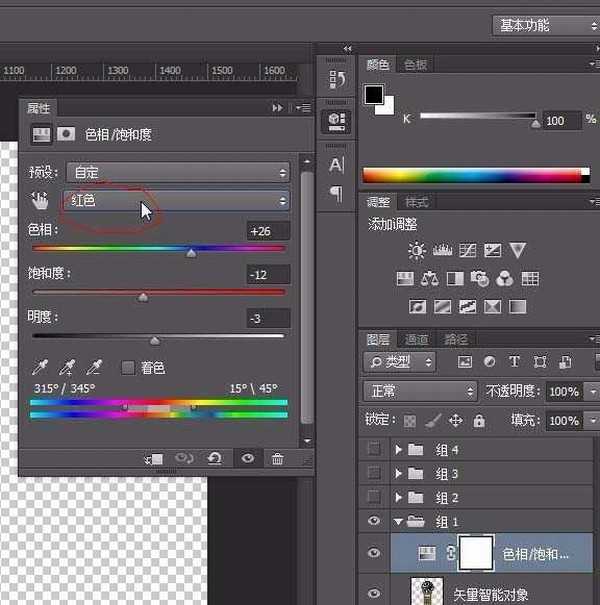The image size is (600, 605).
Task: Switch to the 通道 channels tab
Action: coord(417,339)
